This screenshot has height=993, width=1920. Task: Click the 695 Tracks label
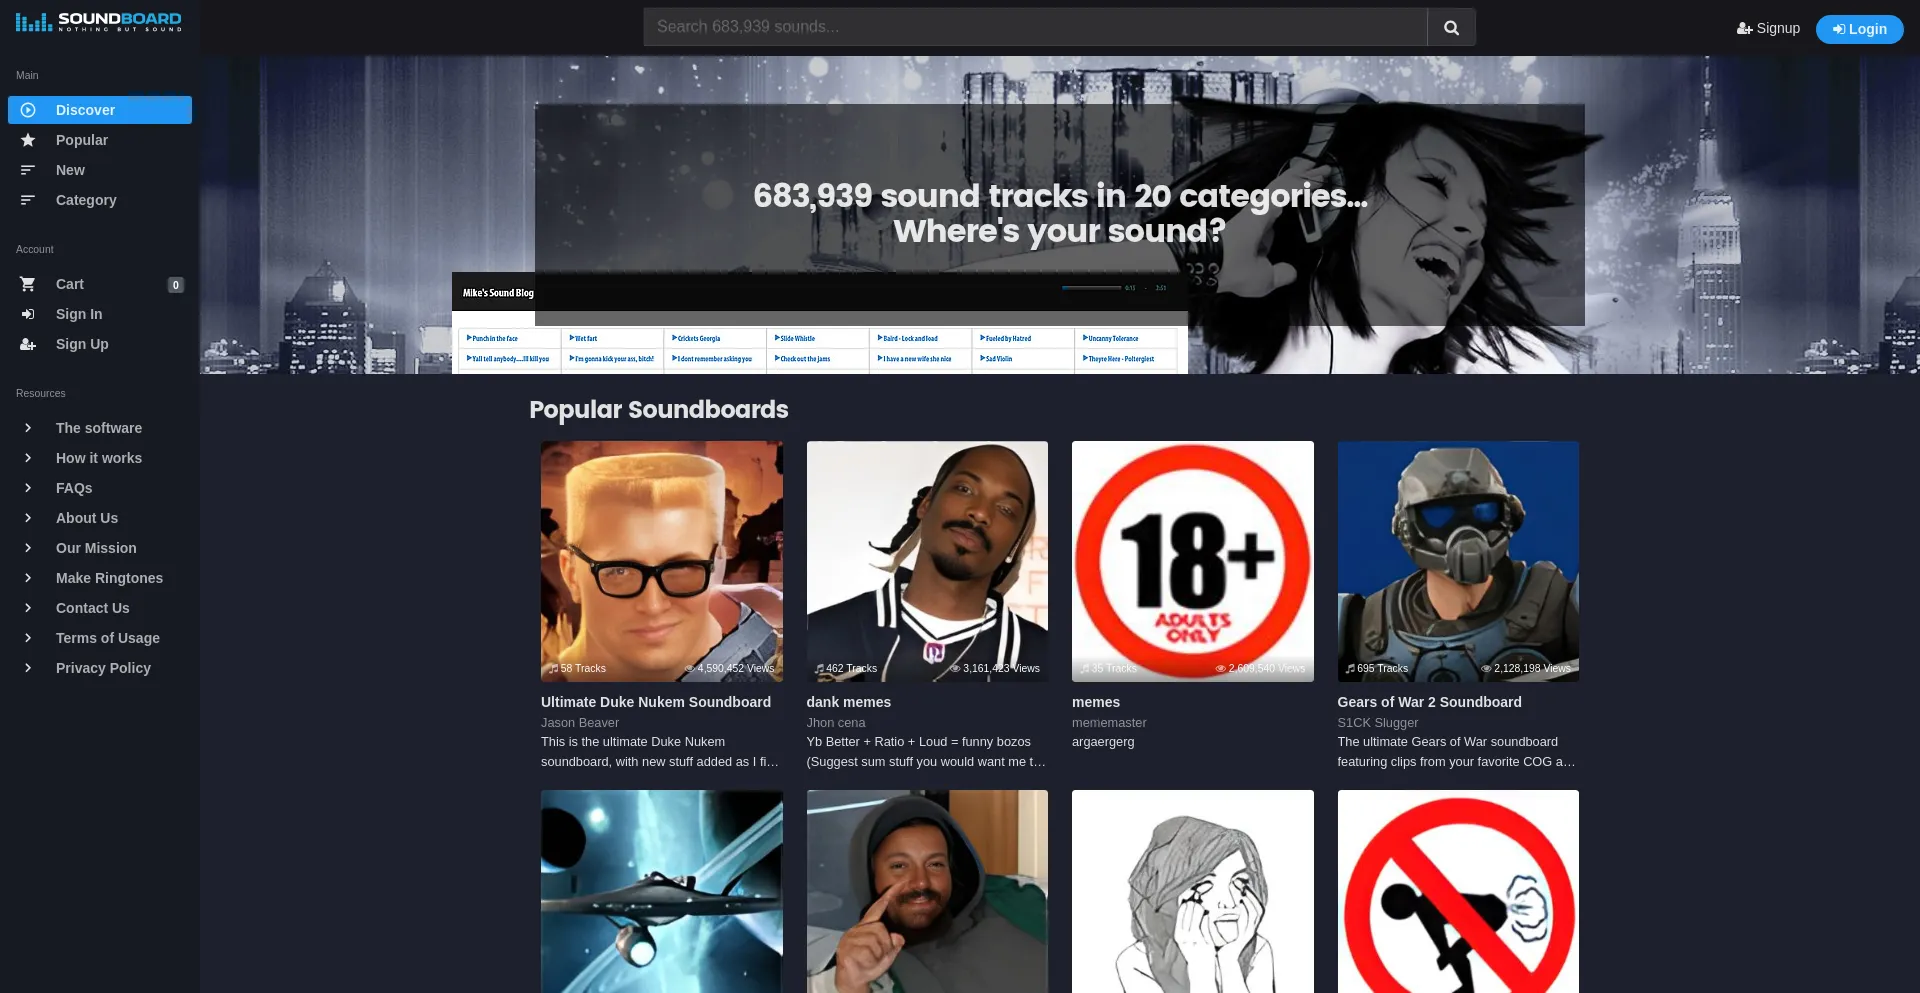click(1376, 668)
